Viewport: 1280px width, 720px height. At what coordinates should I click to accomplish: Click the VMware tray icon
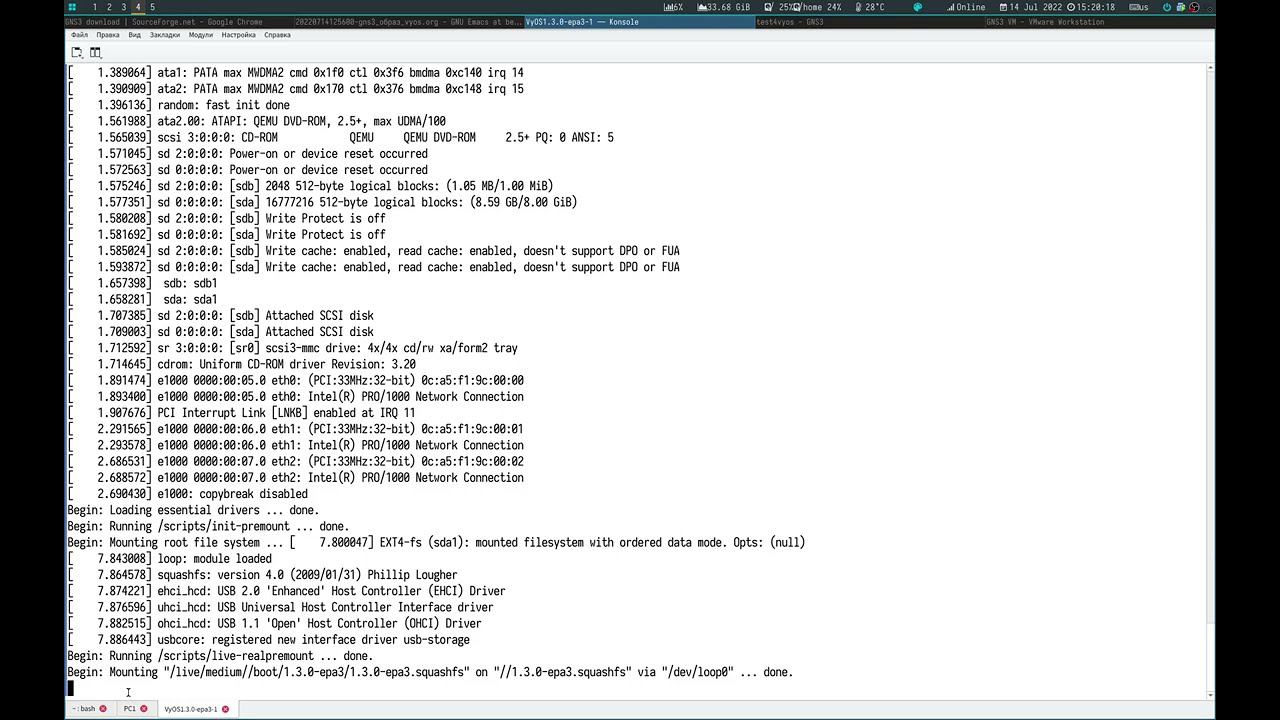tap(1181, 7)
